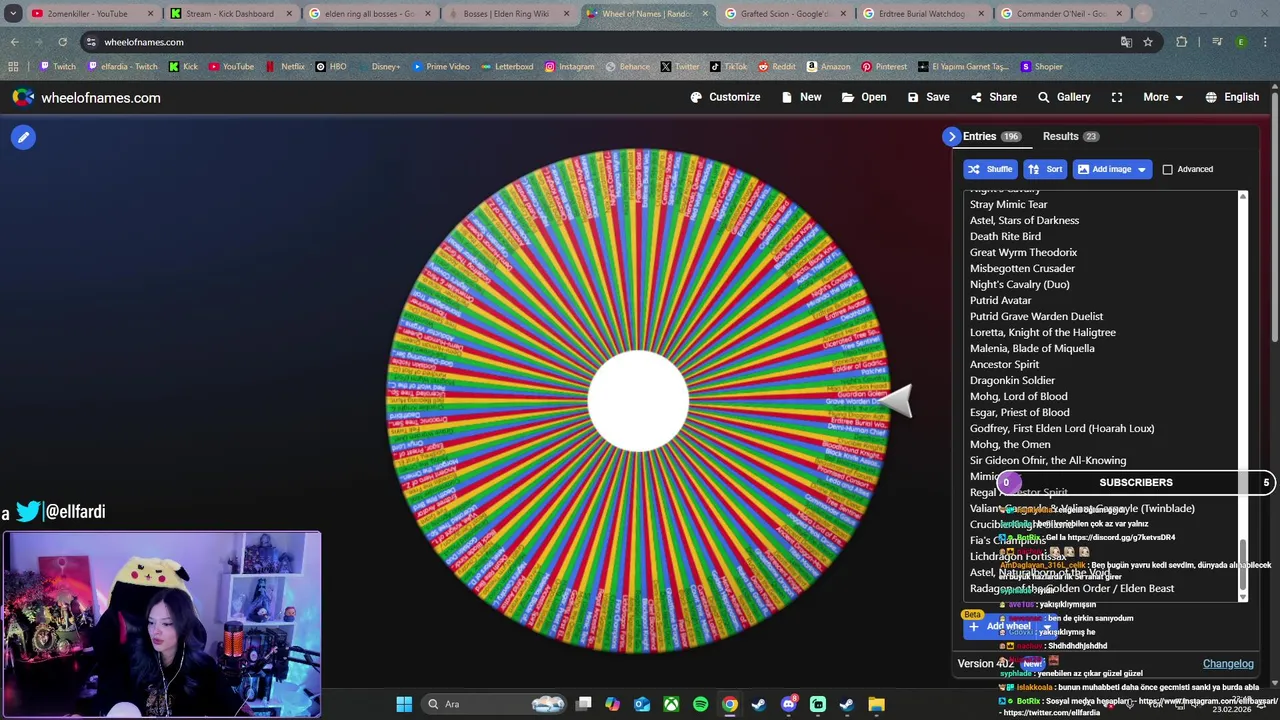Expand the More menu
The width and height of the screenshot is (1280, 720).
1163,97
